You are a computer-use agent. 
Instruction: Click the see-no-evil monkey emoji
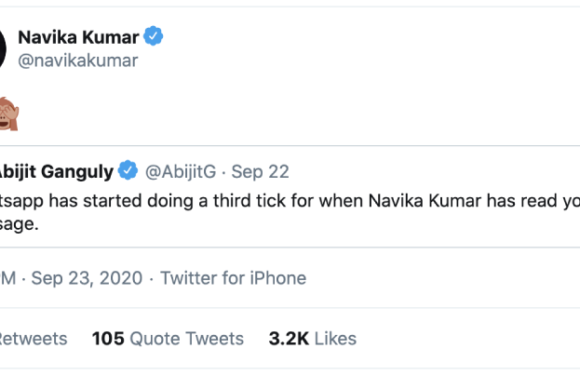(9, 114)
